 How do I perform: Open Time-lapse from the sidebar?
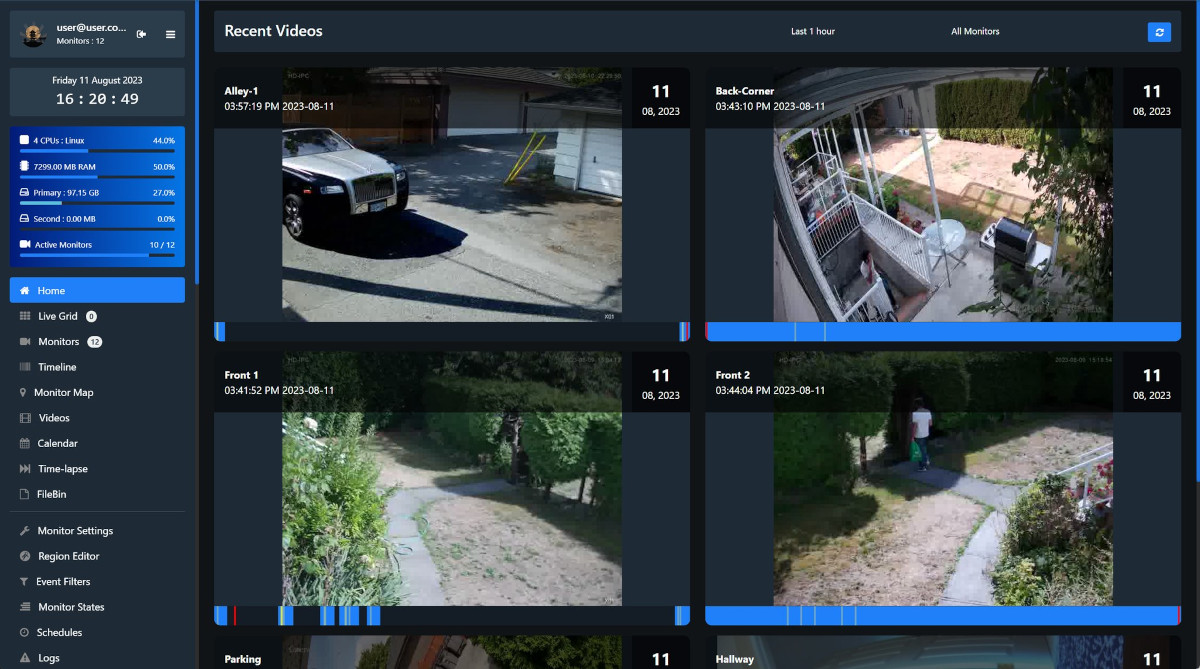(x=62, y=469)
